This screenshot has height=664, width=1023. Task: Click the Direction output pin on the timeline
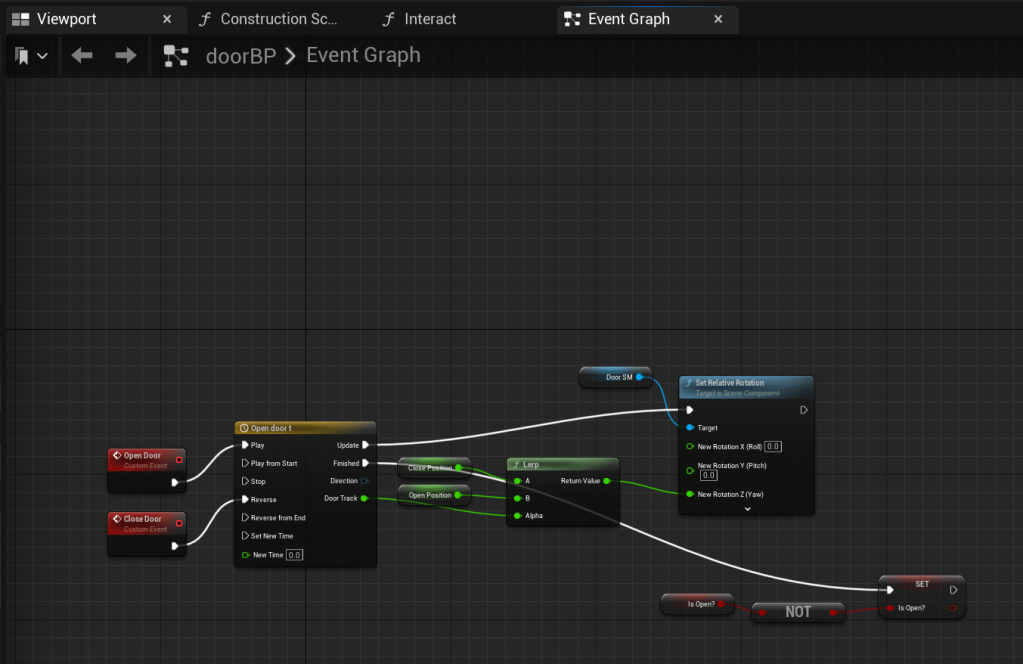(x=365, y=481)
